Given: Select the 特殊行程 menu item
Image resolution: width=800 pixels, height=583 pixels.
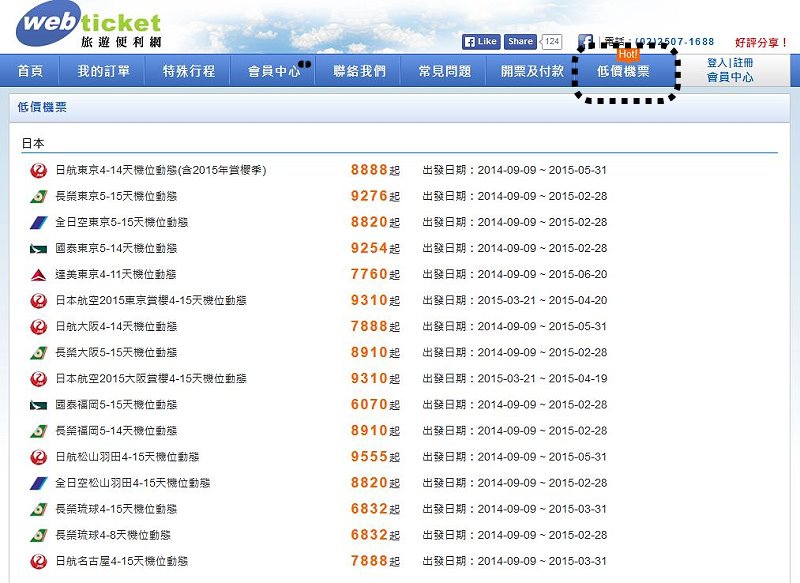Looking at the screenshot, I should [x=189, y=71].
